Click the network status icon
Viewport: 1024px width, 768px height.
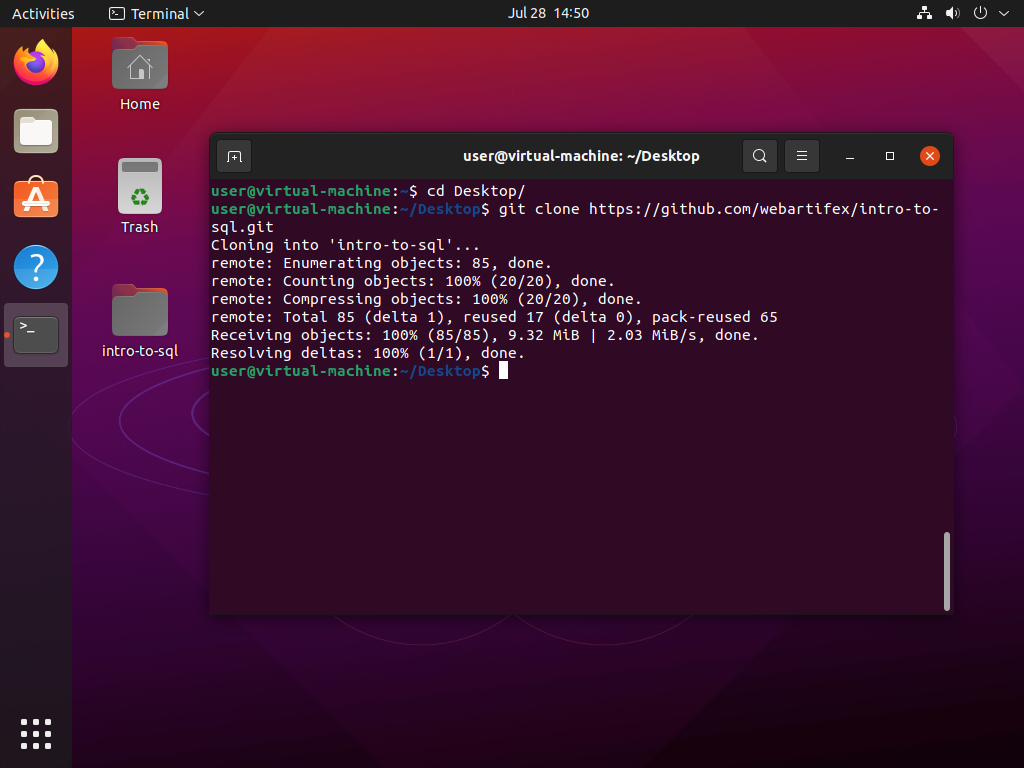(924, 14)
